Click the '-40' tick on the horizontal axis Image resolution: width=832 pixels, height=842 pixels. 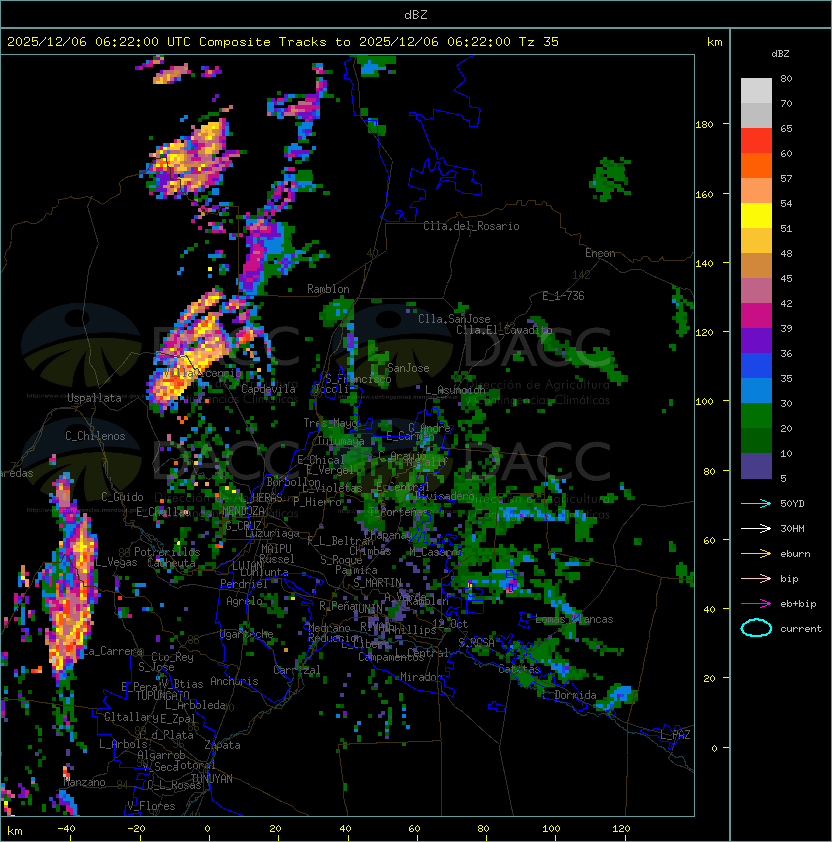coord(66,829)
